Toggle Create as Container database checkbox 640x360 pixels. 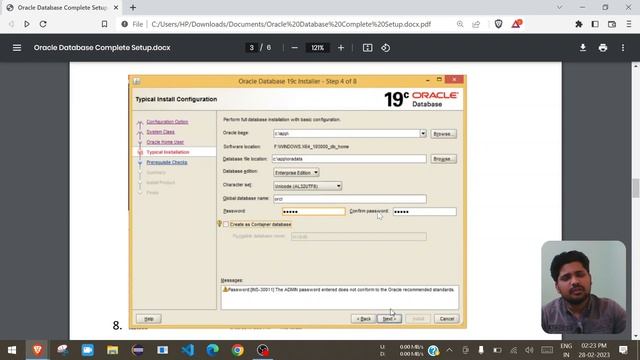[x=226, y=224]
